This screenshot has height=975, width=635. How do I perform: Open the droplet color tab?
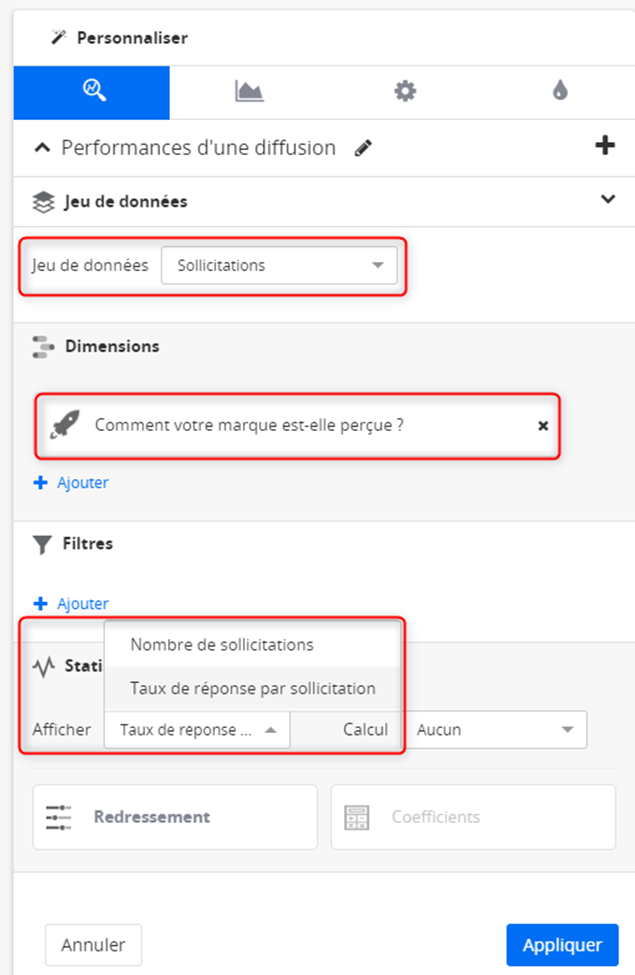pyautogui.click(x=560, y=92)
